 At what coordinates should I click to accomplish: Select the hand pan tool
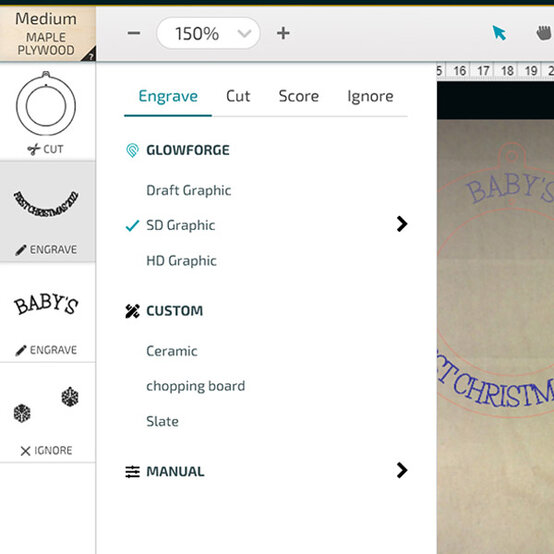[544, 33]
